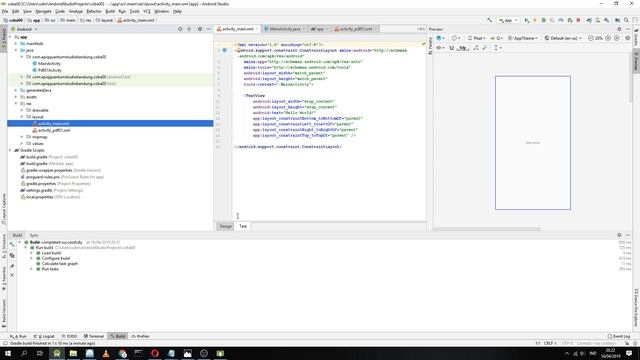Screen dimensions: 640x360
Task: Open the Profiler tool window
Action: tap(140, 336)
